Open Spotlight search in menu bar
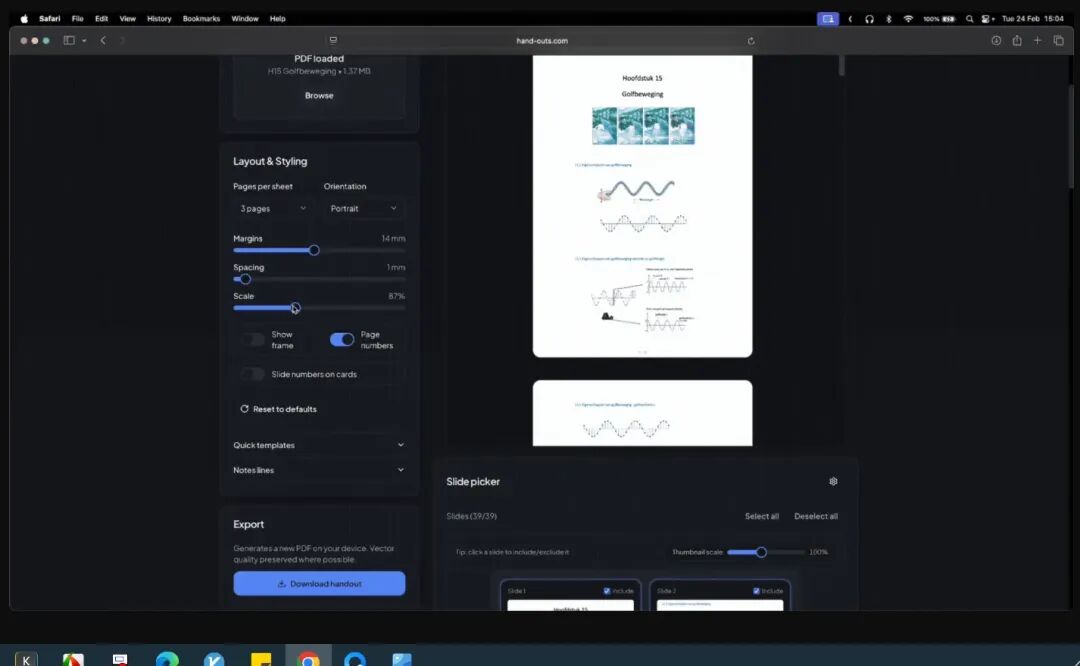 tap(969, 19)
